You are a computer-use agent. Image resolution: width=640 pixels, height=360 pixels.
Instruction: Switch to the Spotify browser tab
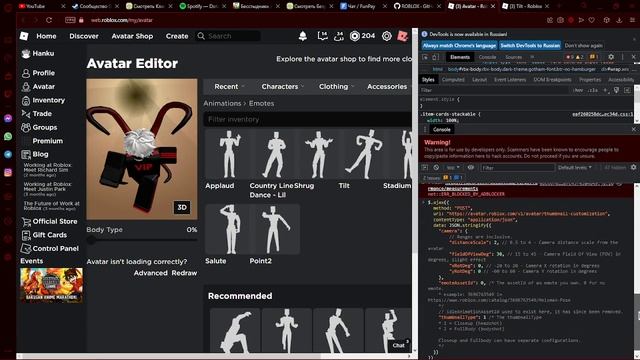[202, 6]
